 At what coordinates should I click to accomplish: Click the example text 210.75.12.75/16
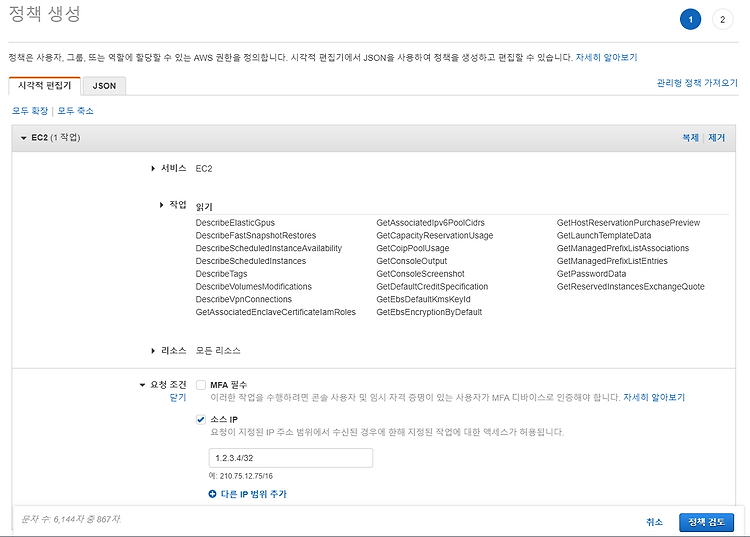[x=246, y=476]
